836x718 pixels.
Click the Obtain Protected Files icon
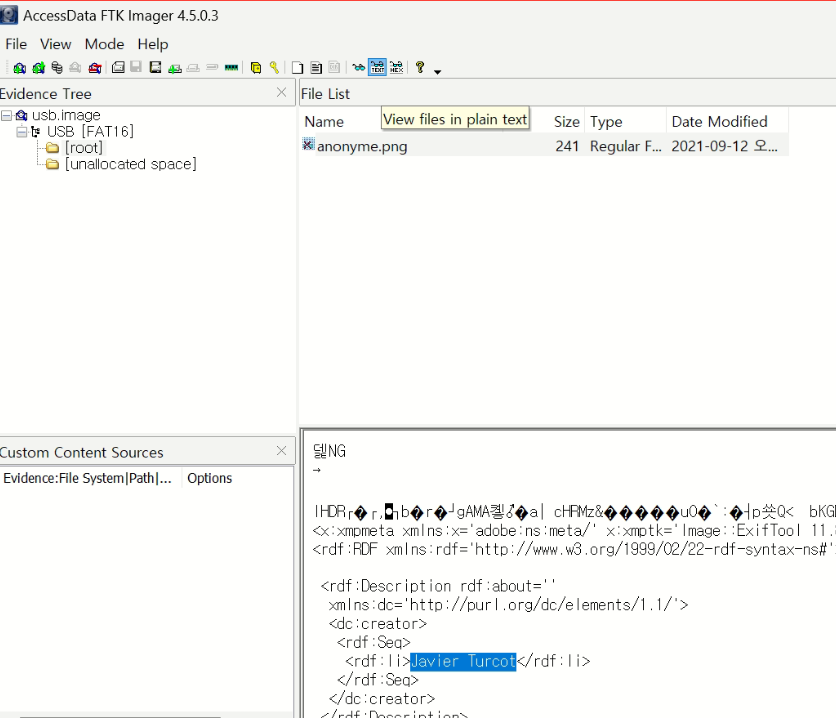256,68
